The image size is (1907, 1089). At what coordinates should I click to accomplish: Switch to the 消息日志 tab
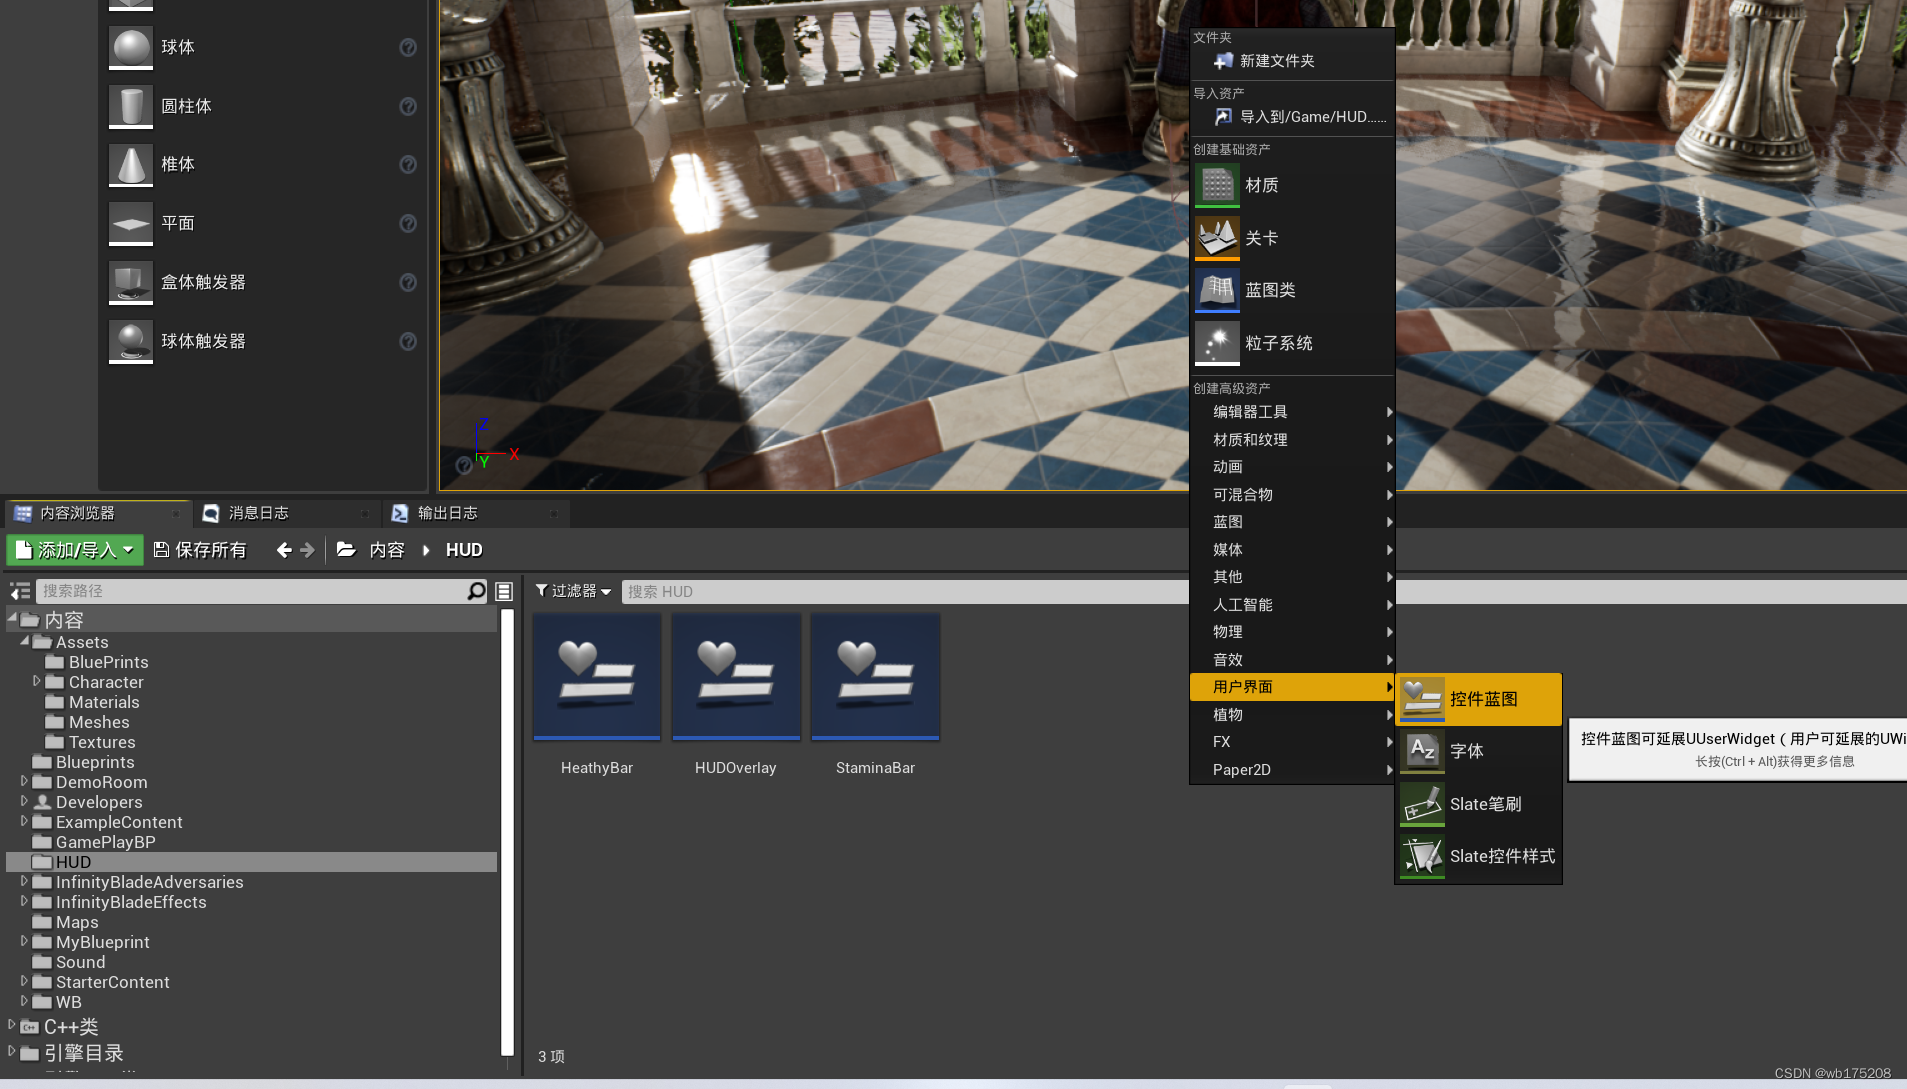pyautogui.click(x=258, y=513)
